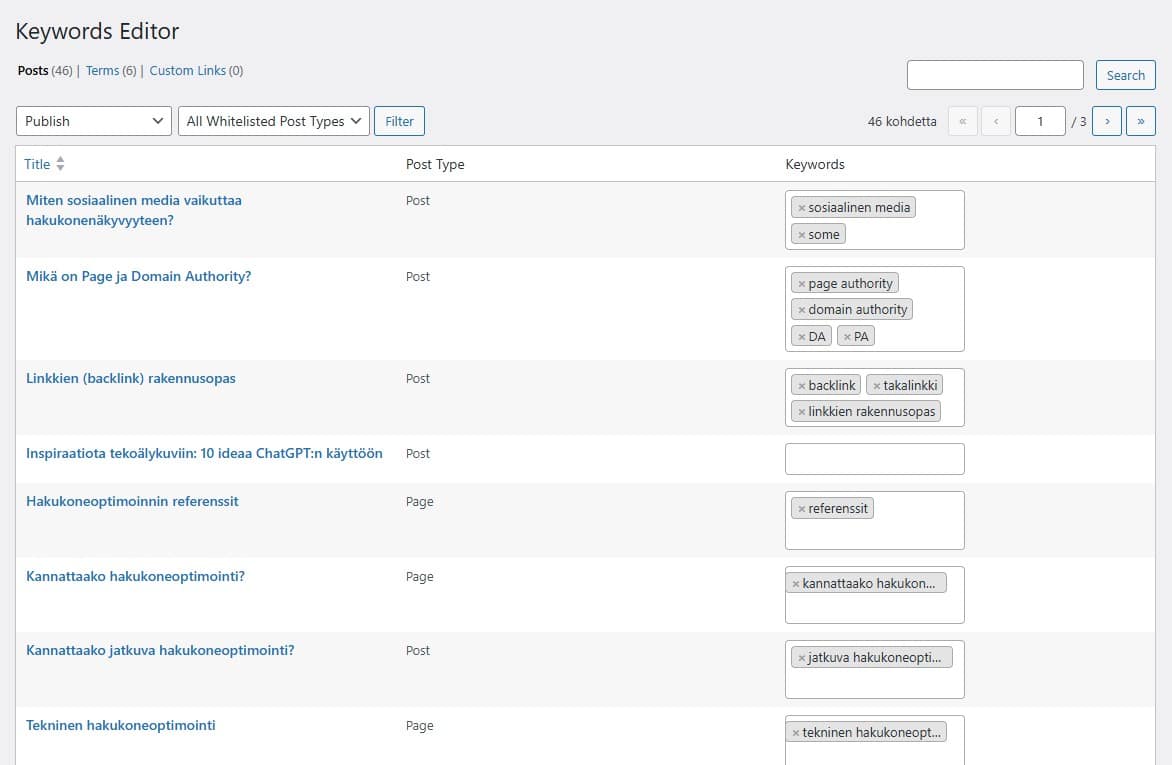Jump to the last page of results

tap(1141, 121)
